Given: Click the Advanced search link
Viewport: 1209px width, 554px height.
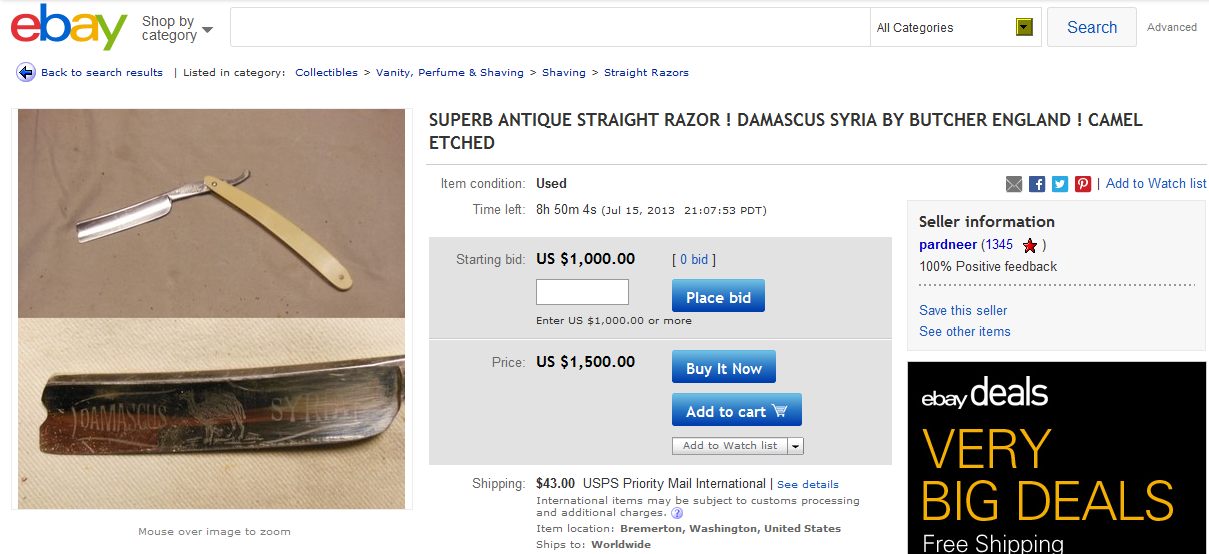Looking at the screenshot, I should [x=1172, y=27].
